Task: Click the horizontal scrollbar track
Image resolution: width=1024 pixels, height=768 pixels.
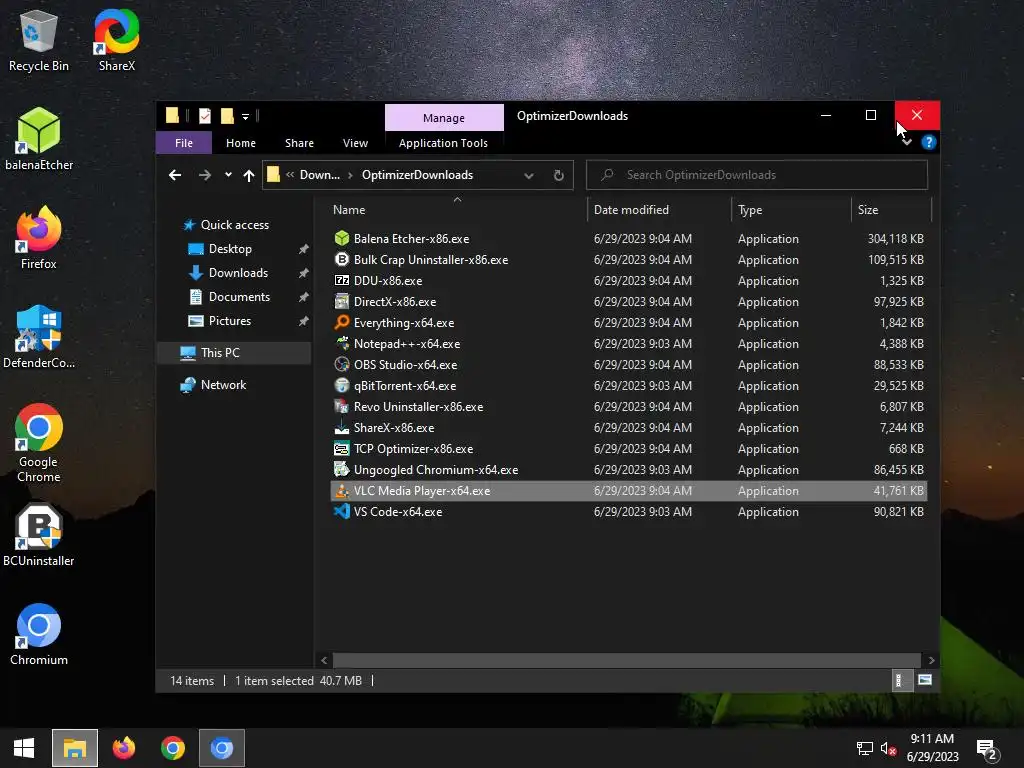Action: 627,660
